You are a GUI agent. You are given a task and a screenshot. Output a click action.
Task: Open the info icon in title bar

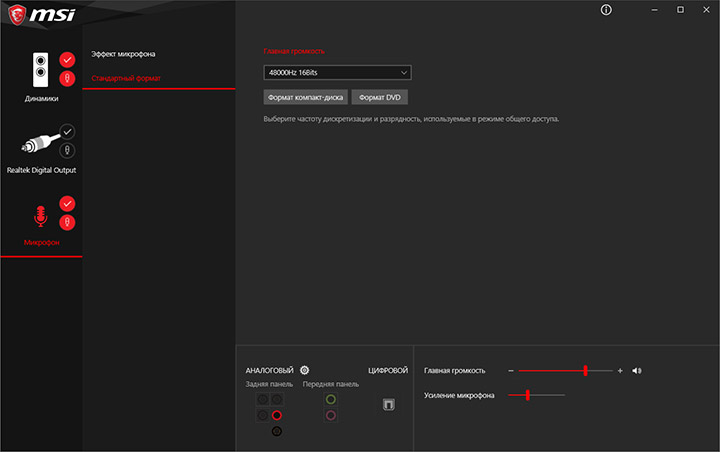[x=606, y=10]
